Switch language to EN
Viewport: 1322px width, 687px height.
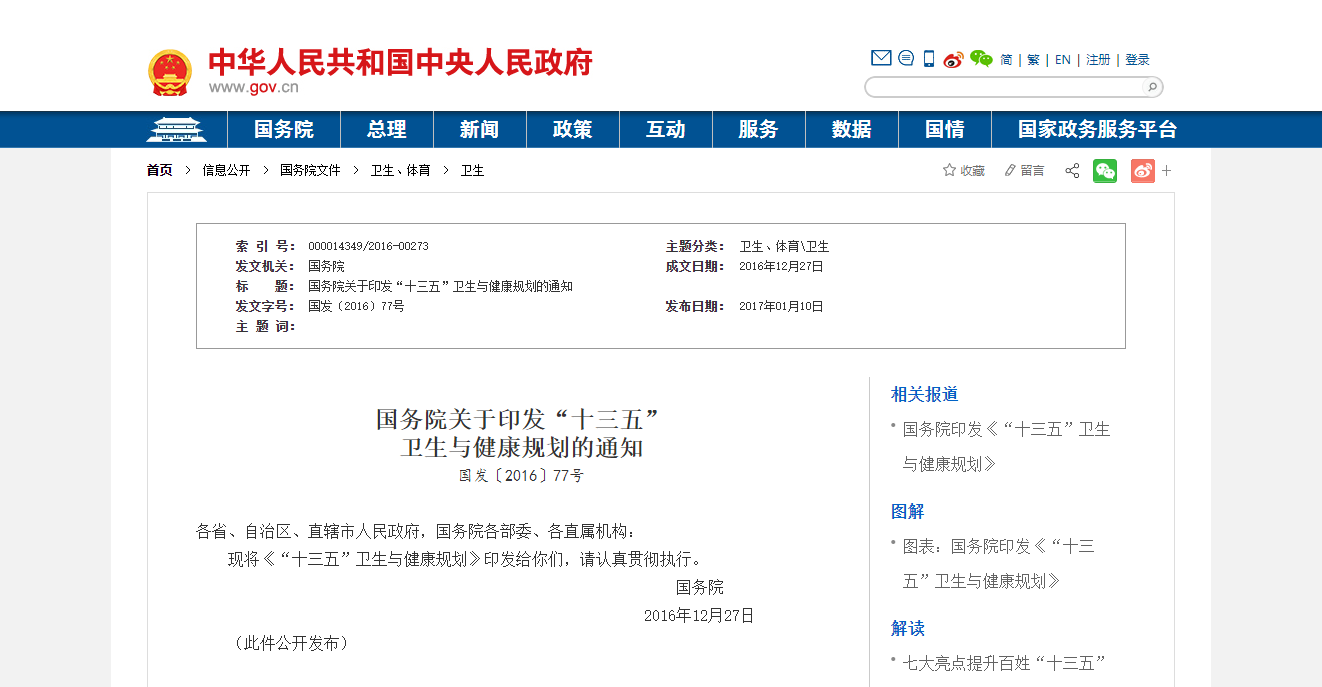(1062, 60)
